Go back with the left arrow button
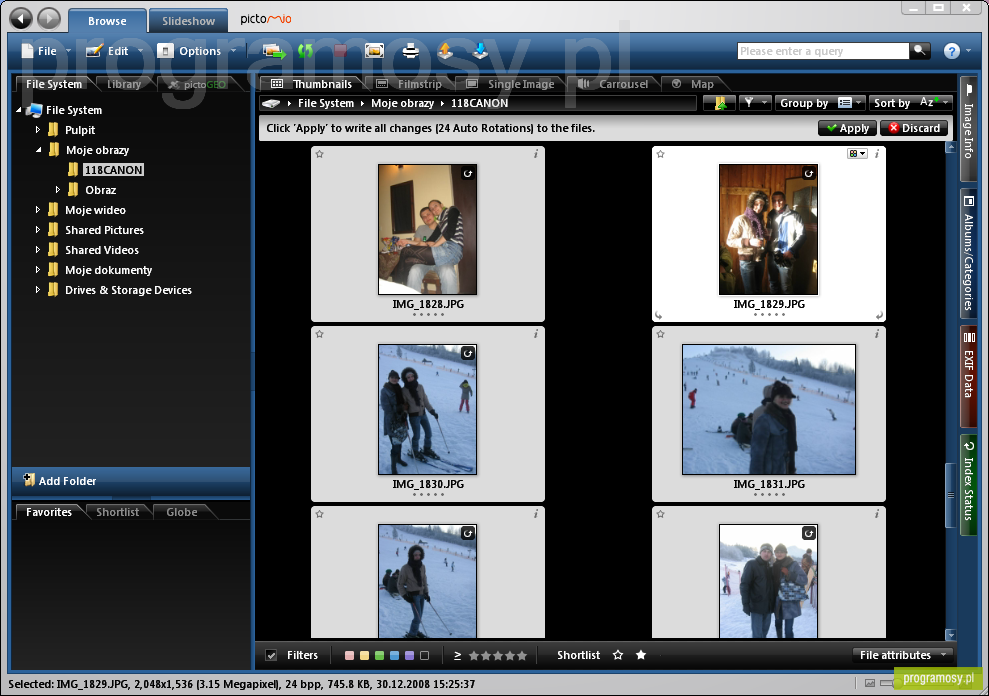Image resolution: width=989 pixels, height=696 pixels. [x=21, y=19]
